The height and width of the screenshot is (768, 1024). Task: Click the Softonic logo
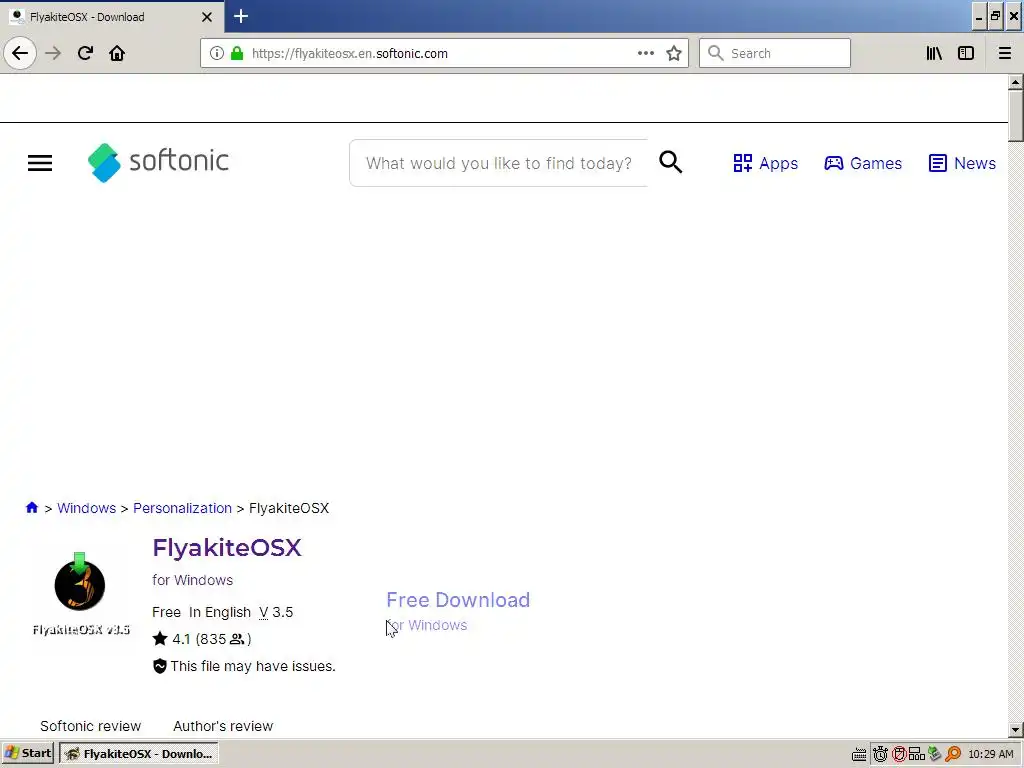tap(158, 162)
